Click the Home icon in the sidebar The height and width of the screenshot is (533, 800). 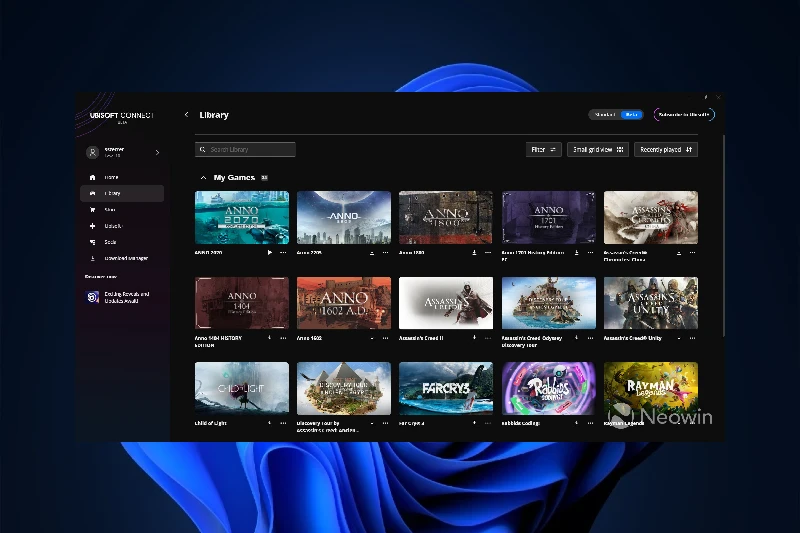click(x=93, y=177)
